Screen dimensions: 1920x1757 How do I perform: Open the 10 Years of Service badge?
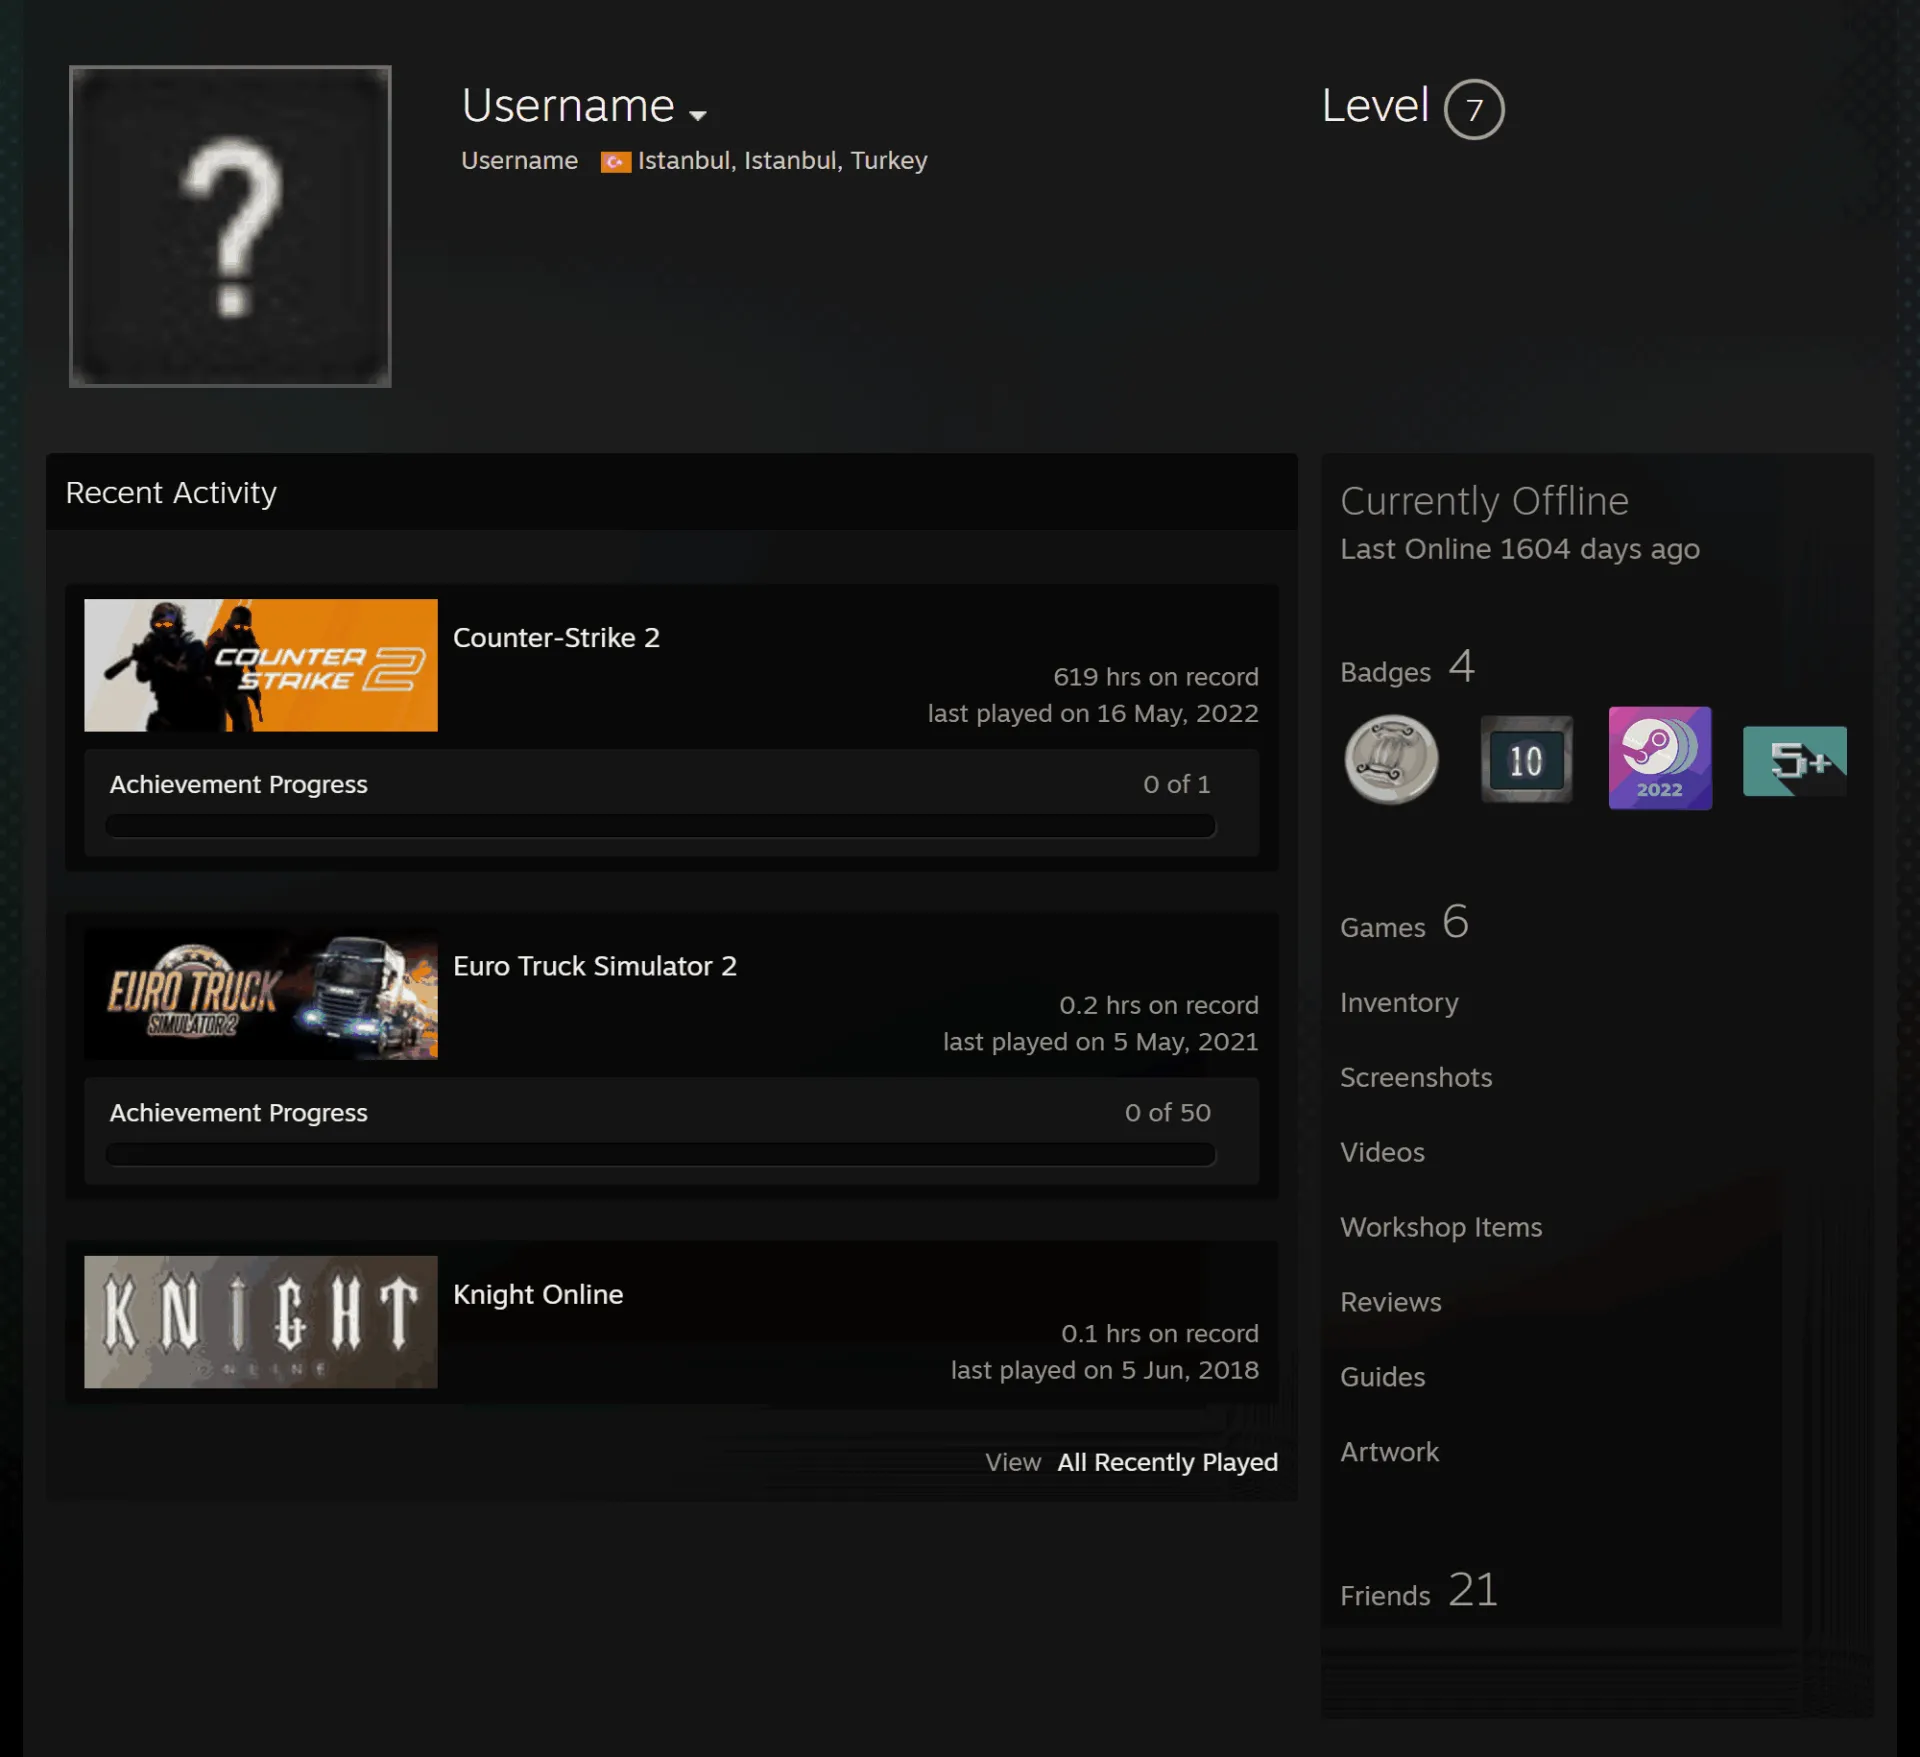[x=1526, y=760]
